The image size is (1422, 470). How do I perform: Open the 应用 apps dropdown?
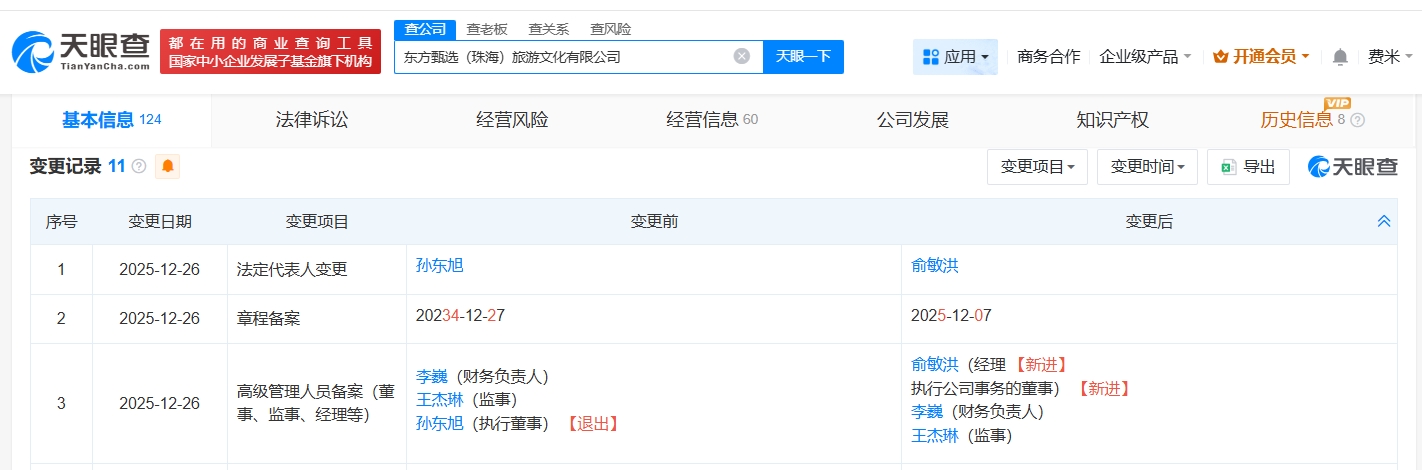coord(955,57)
